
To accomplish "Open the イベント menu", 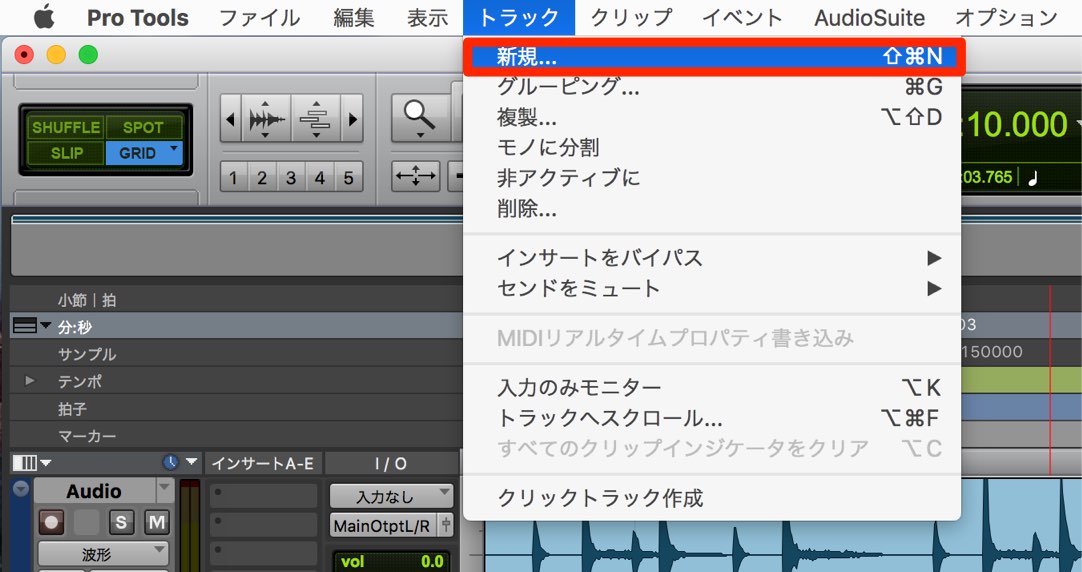I will [x=742, y=18].
